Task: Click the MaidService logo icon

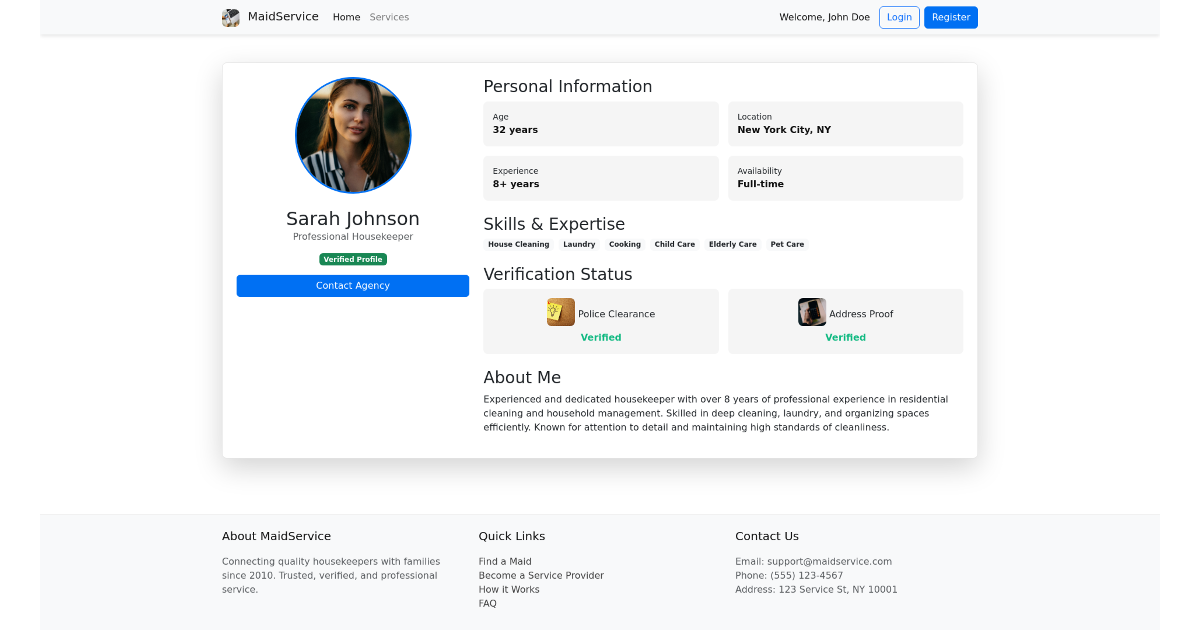Action: (230, 17)
